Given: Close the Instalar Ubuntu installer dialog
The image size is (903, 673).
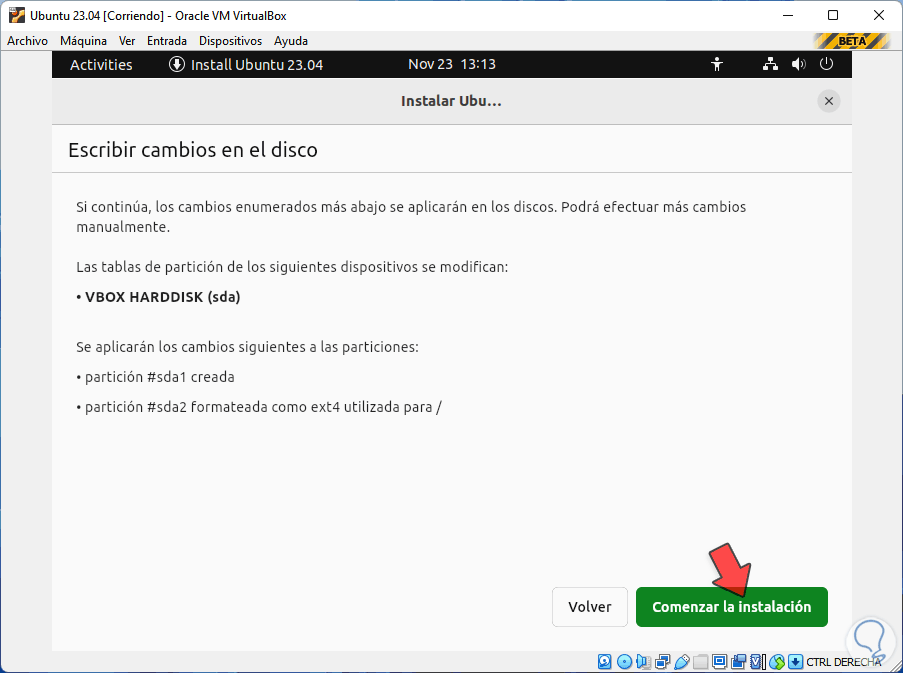Looking at the screenshot, I should [829, 101].
